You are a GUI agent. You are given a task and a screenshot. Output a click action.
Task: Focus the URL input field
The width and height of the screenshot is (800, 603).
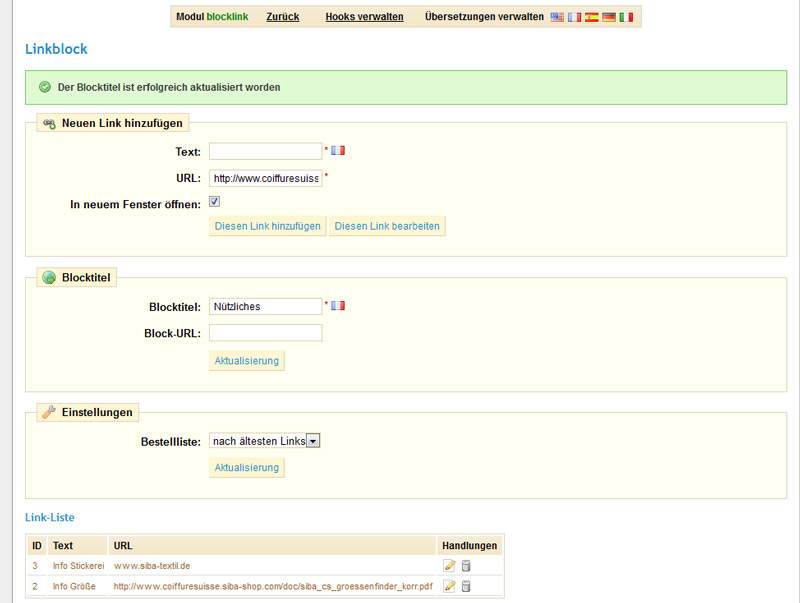point(265,178)
